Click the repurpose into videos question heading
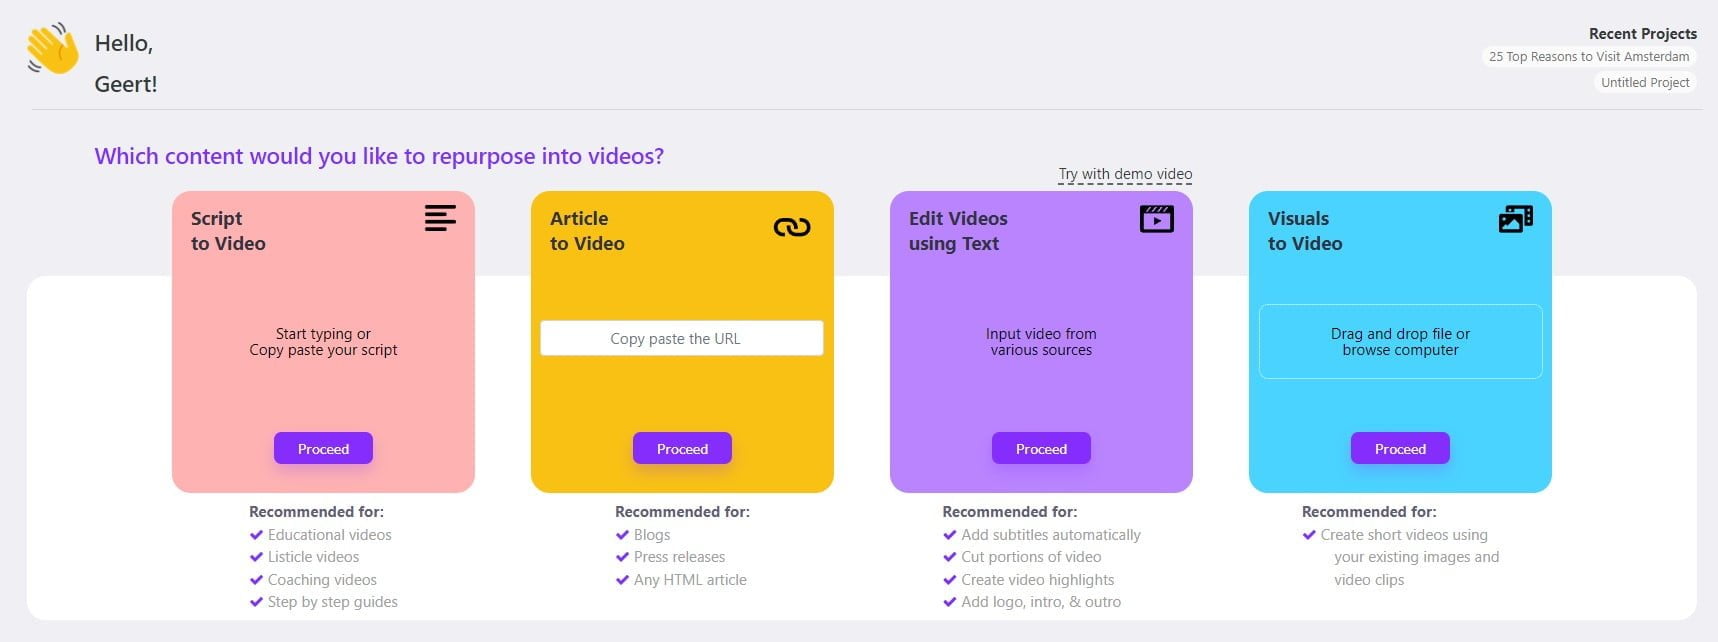 pyautogui.click(x=379, y=156)
